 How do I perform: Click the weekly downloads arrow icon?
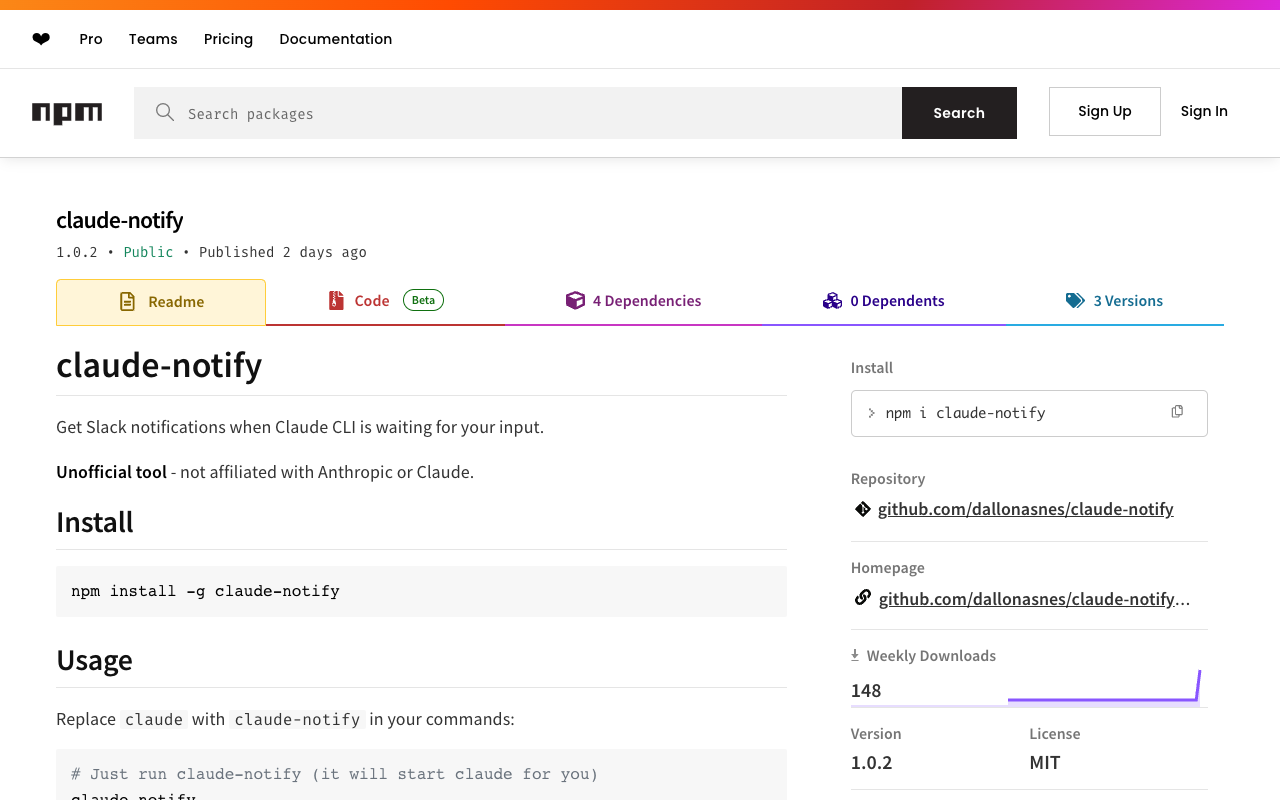click(x=855, y=655)
